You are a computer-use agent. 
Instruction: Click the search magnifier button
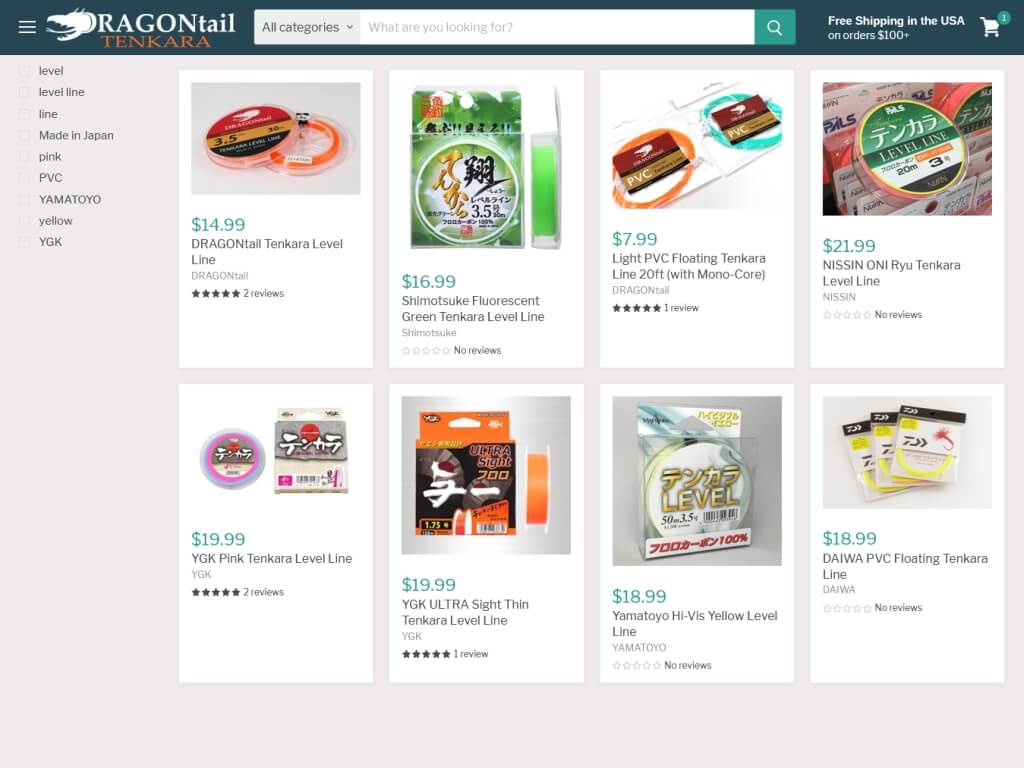tap(775, 27)
